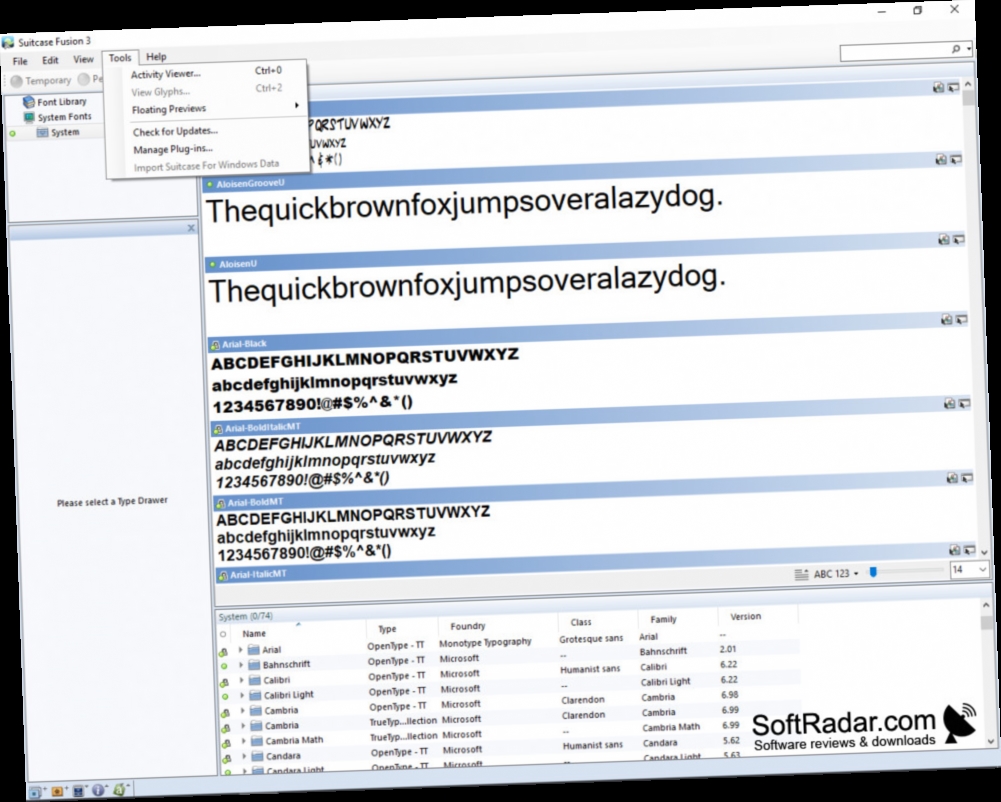Choose Manage Plug-ins... menu entry
Screen dimensions: 1001x802
tap(173, 149)
